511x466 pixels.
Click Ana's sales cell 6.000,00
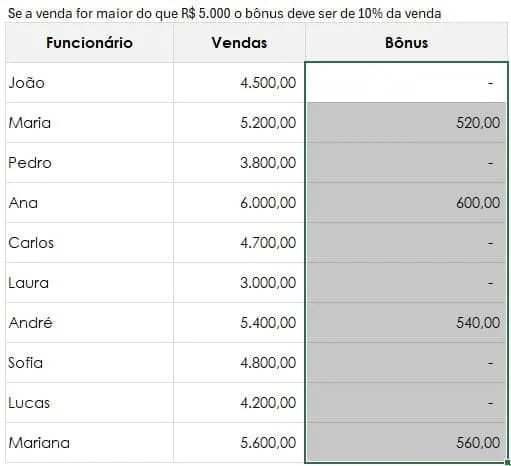239,203
